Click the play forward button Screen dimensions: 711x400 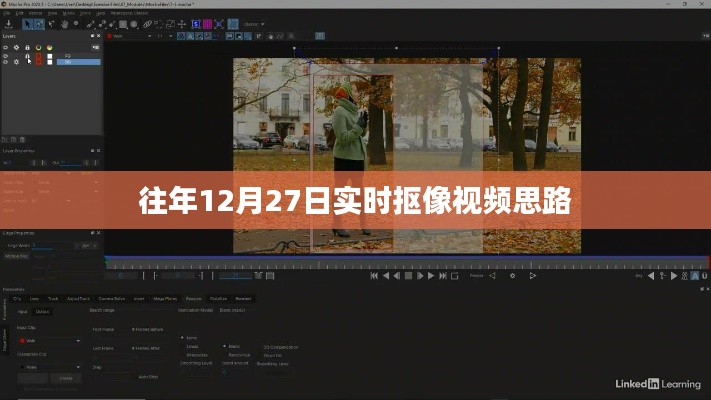(x=430, y=276)
